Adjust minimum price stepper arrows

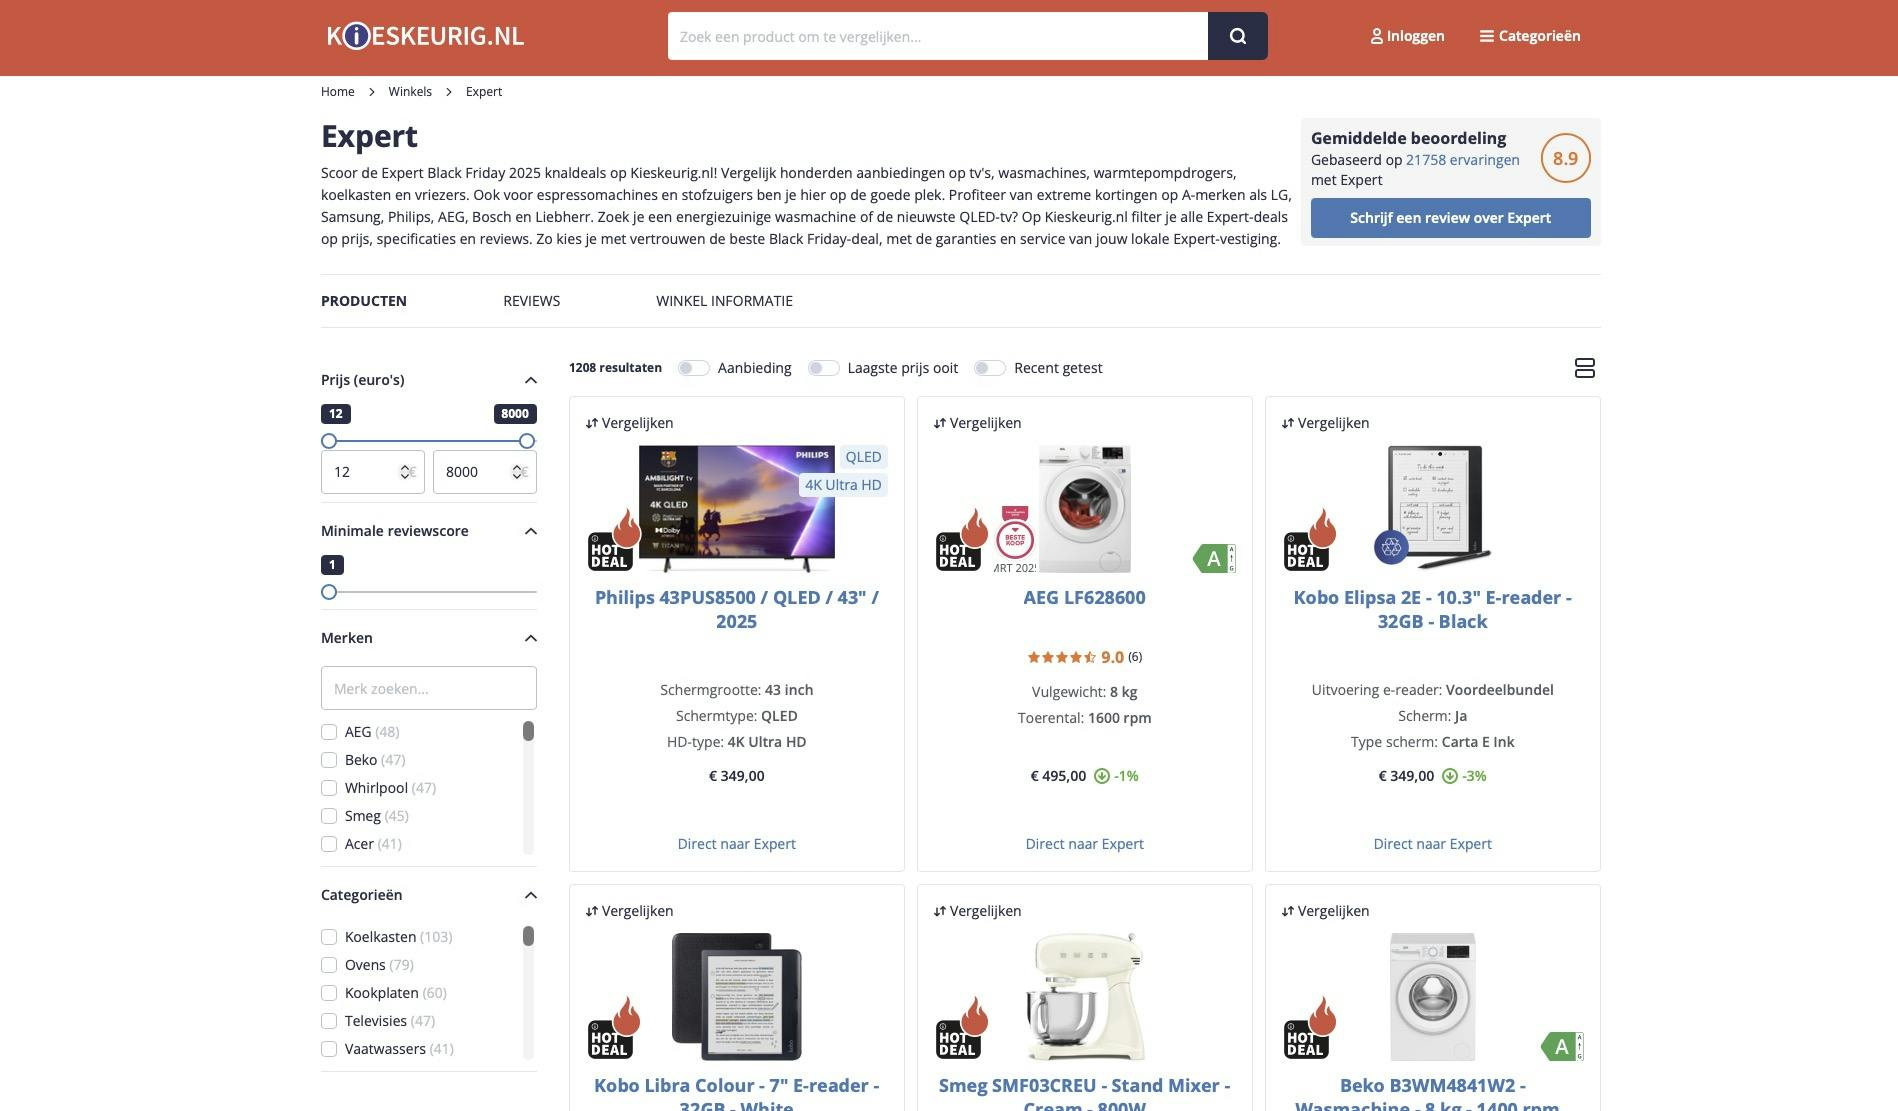click(x=405, y=472)
